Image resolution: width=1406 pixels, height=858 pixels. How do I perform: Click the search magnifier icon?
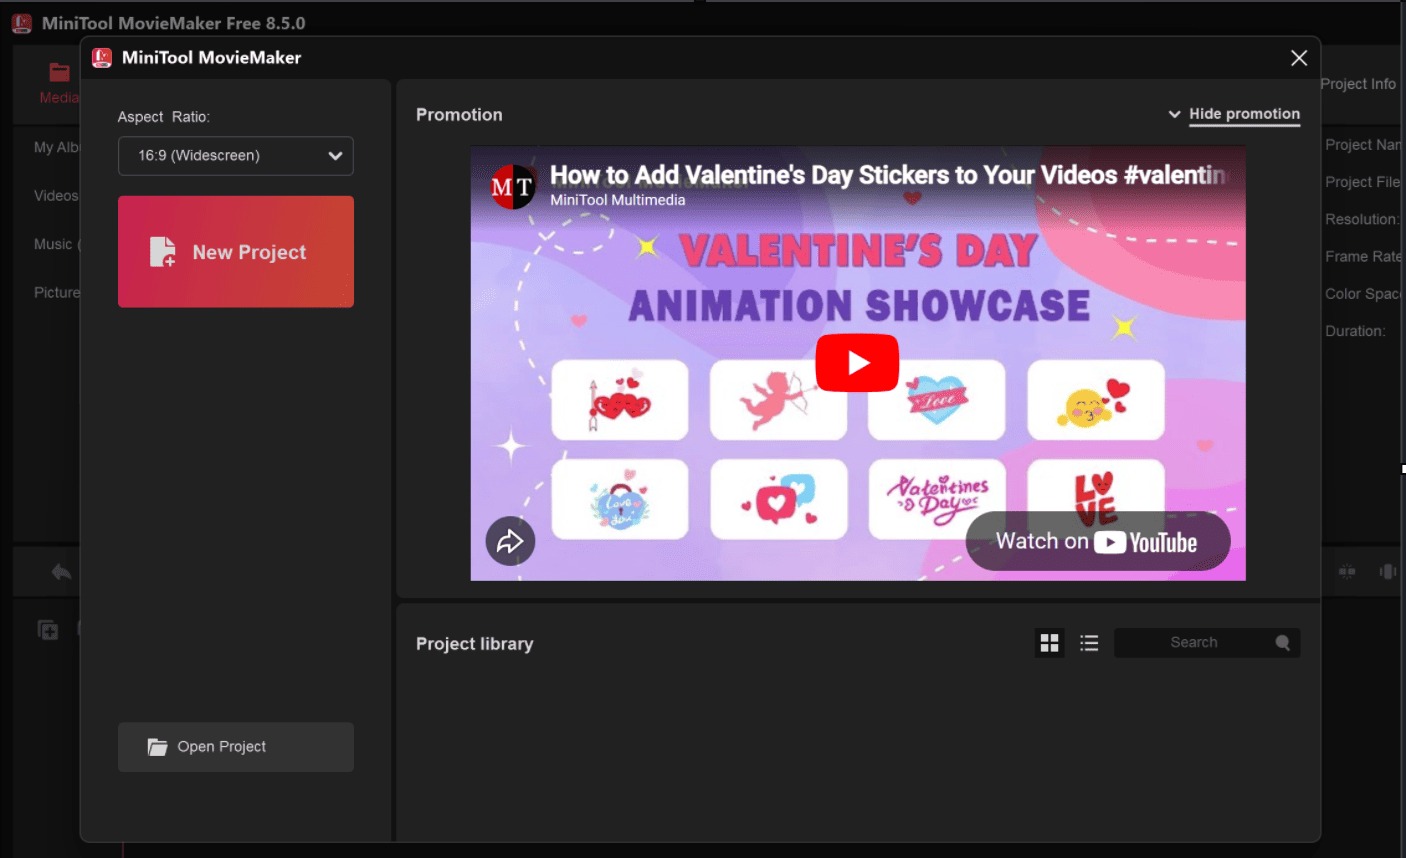pos(1283,643)
